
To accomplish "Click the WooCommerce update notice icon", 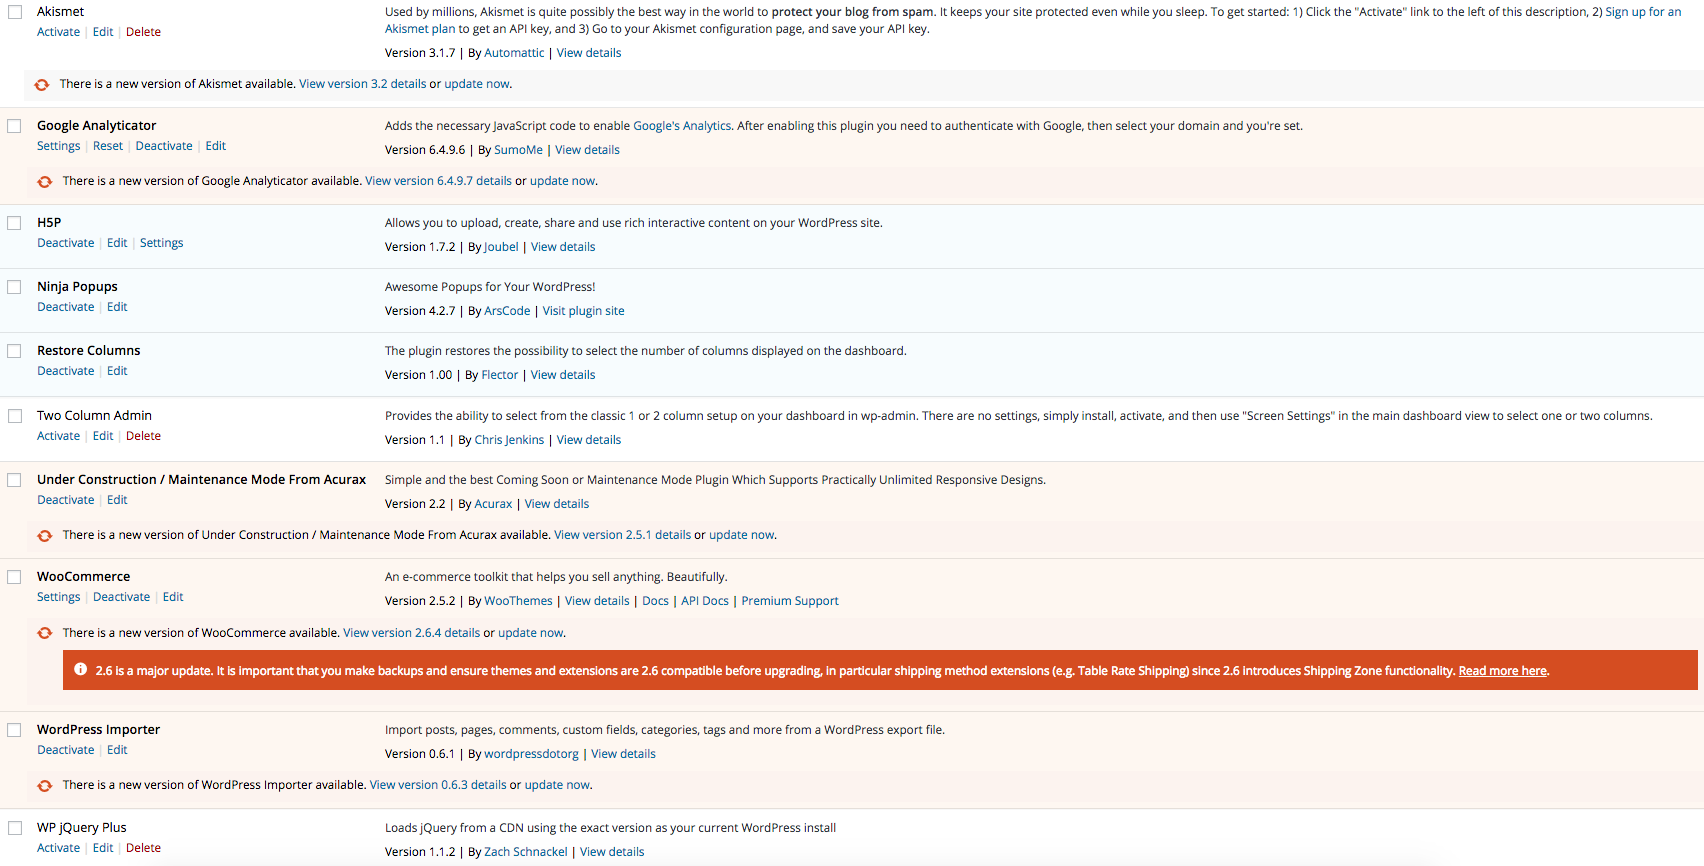I will (x=45, y=633).
